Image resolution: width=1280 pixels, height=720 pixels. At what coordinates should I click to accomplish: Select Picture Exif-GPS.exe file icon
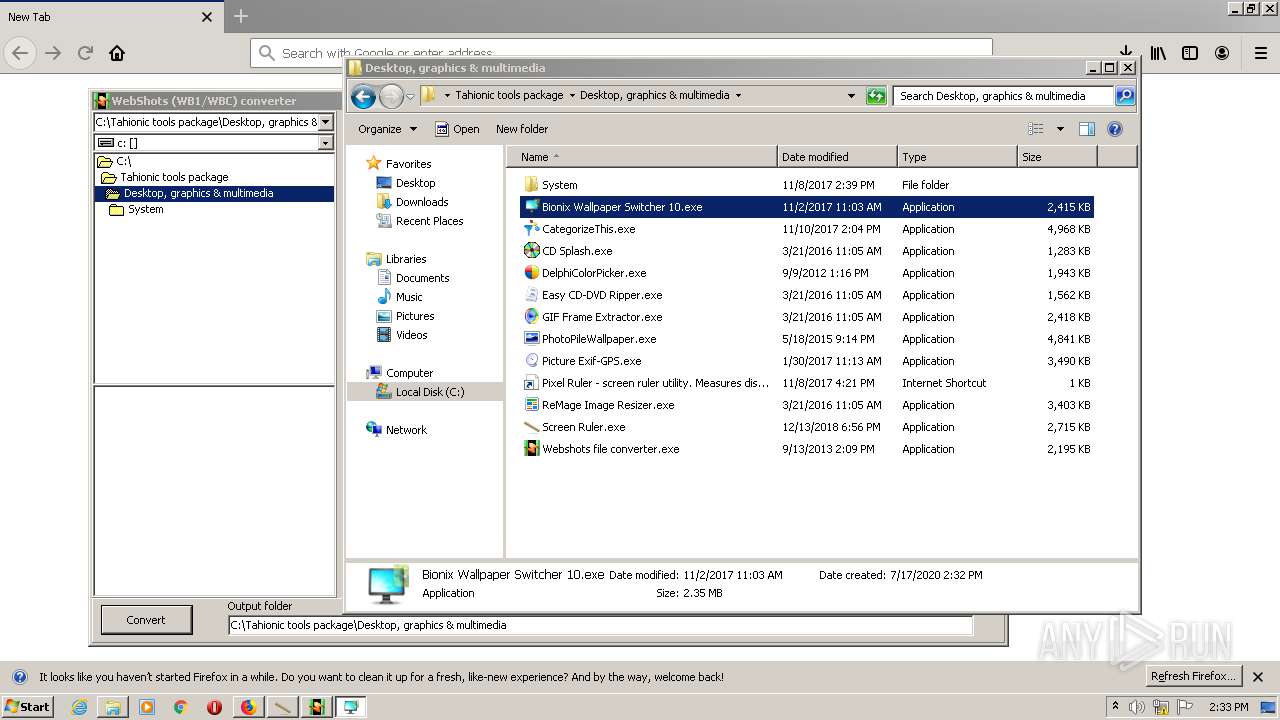click(531, 361)
